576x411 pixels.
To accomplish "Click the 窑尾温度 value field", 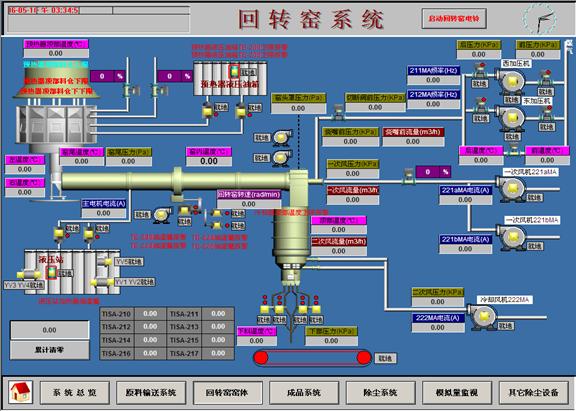I will pyautogui.click(x=81, y=161).
